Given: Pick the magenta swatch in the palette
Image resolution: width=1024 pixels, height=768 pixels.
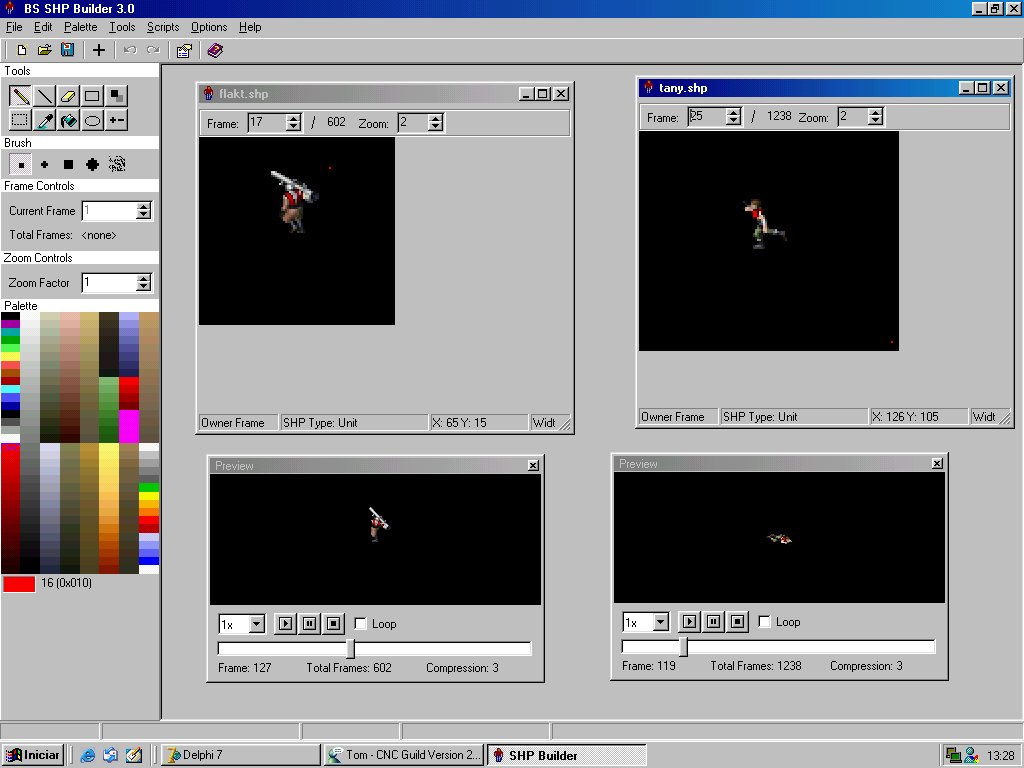Looking at the screenshot, I should click(129, 426).
